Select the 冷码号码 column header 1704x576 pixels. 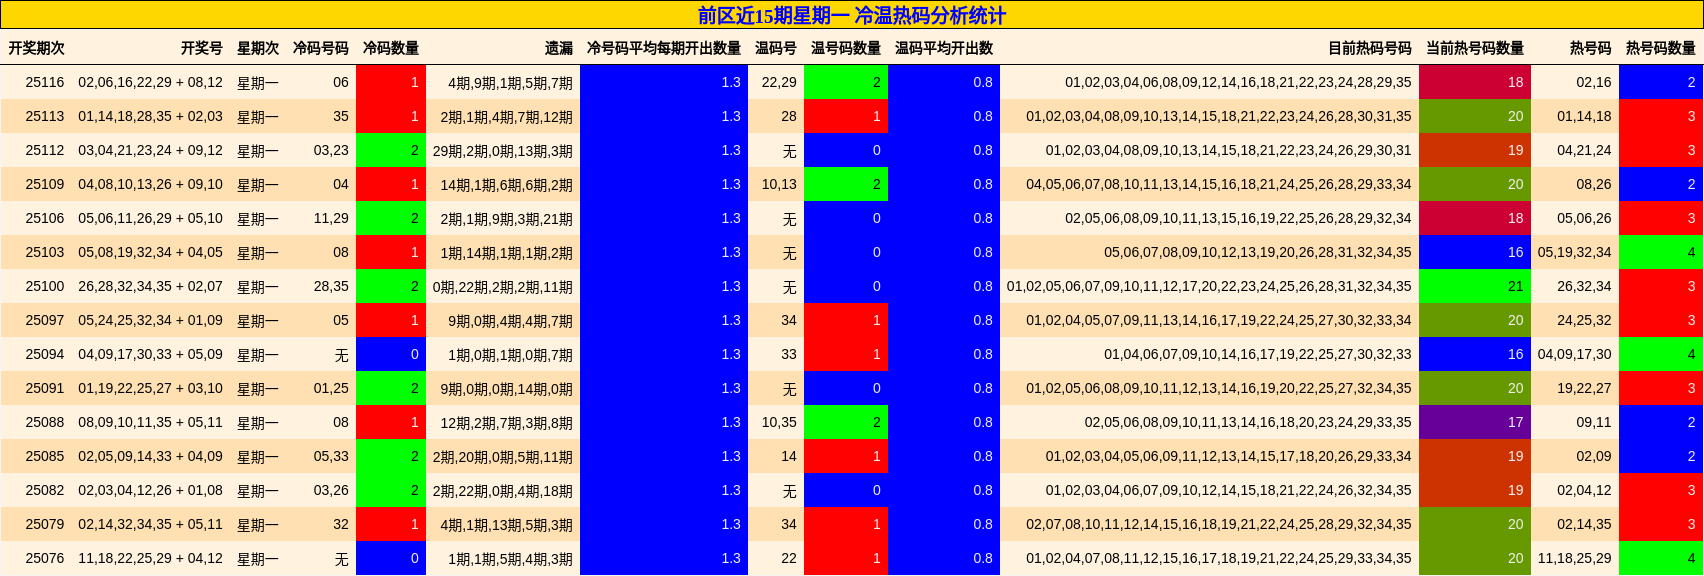pos(320,48)
